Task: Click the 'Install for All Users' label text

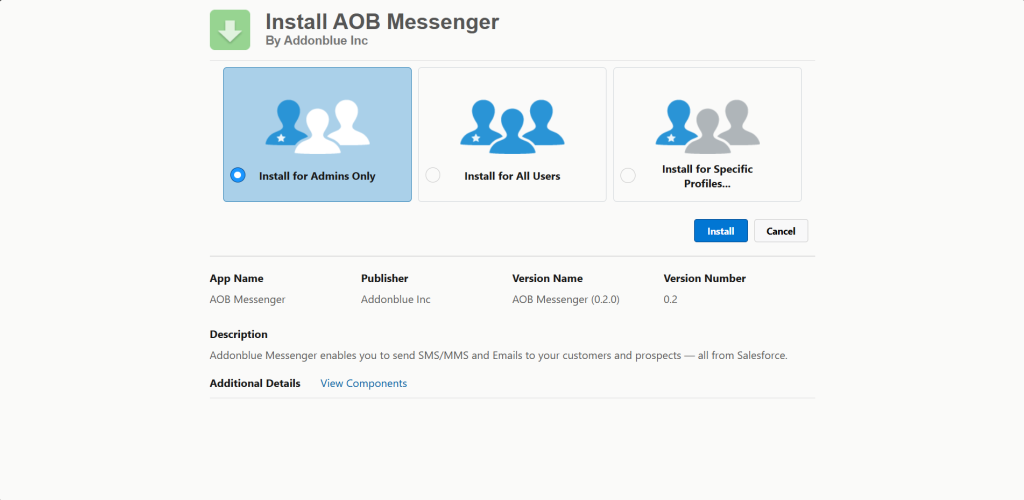Action: point(512,176)
